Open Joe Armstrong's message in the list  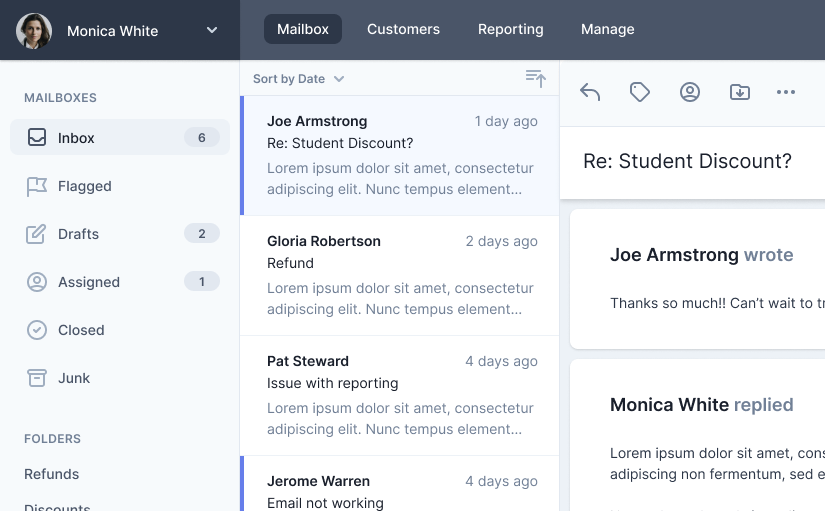(400, 155)
